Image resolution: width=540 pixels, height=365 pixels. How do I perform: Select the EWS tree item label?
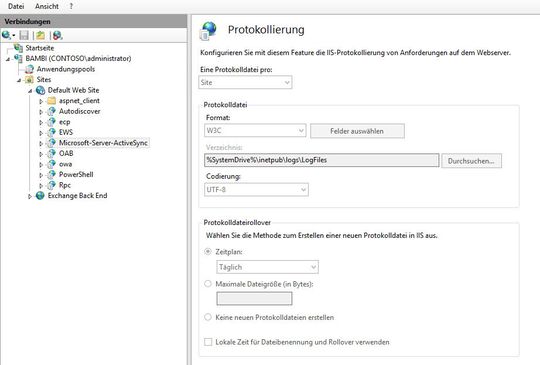[x=66, y=132]
